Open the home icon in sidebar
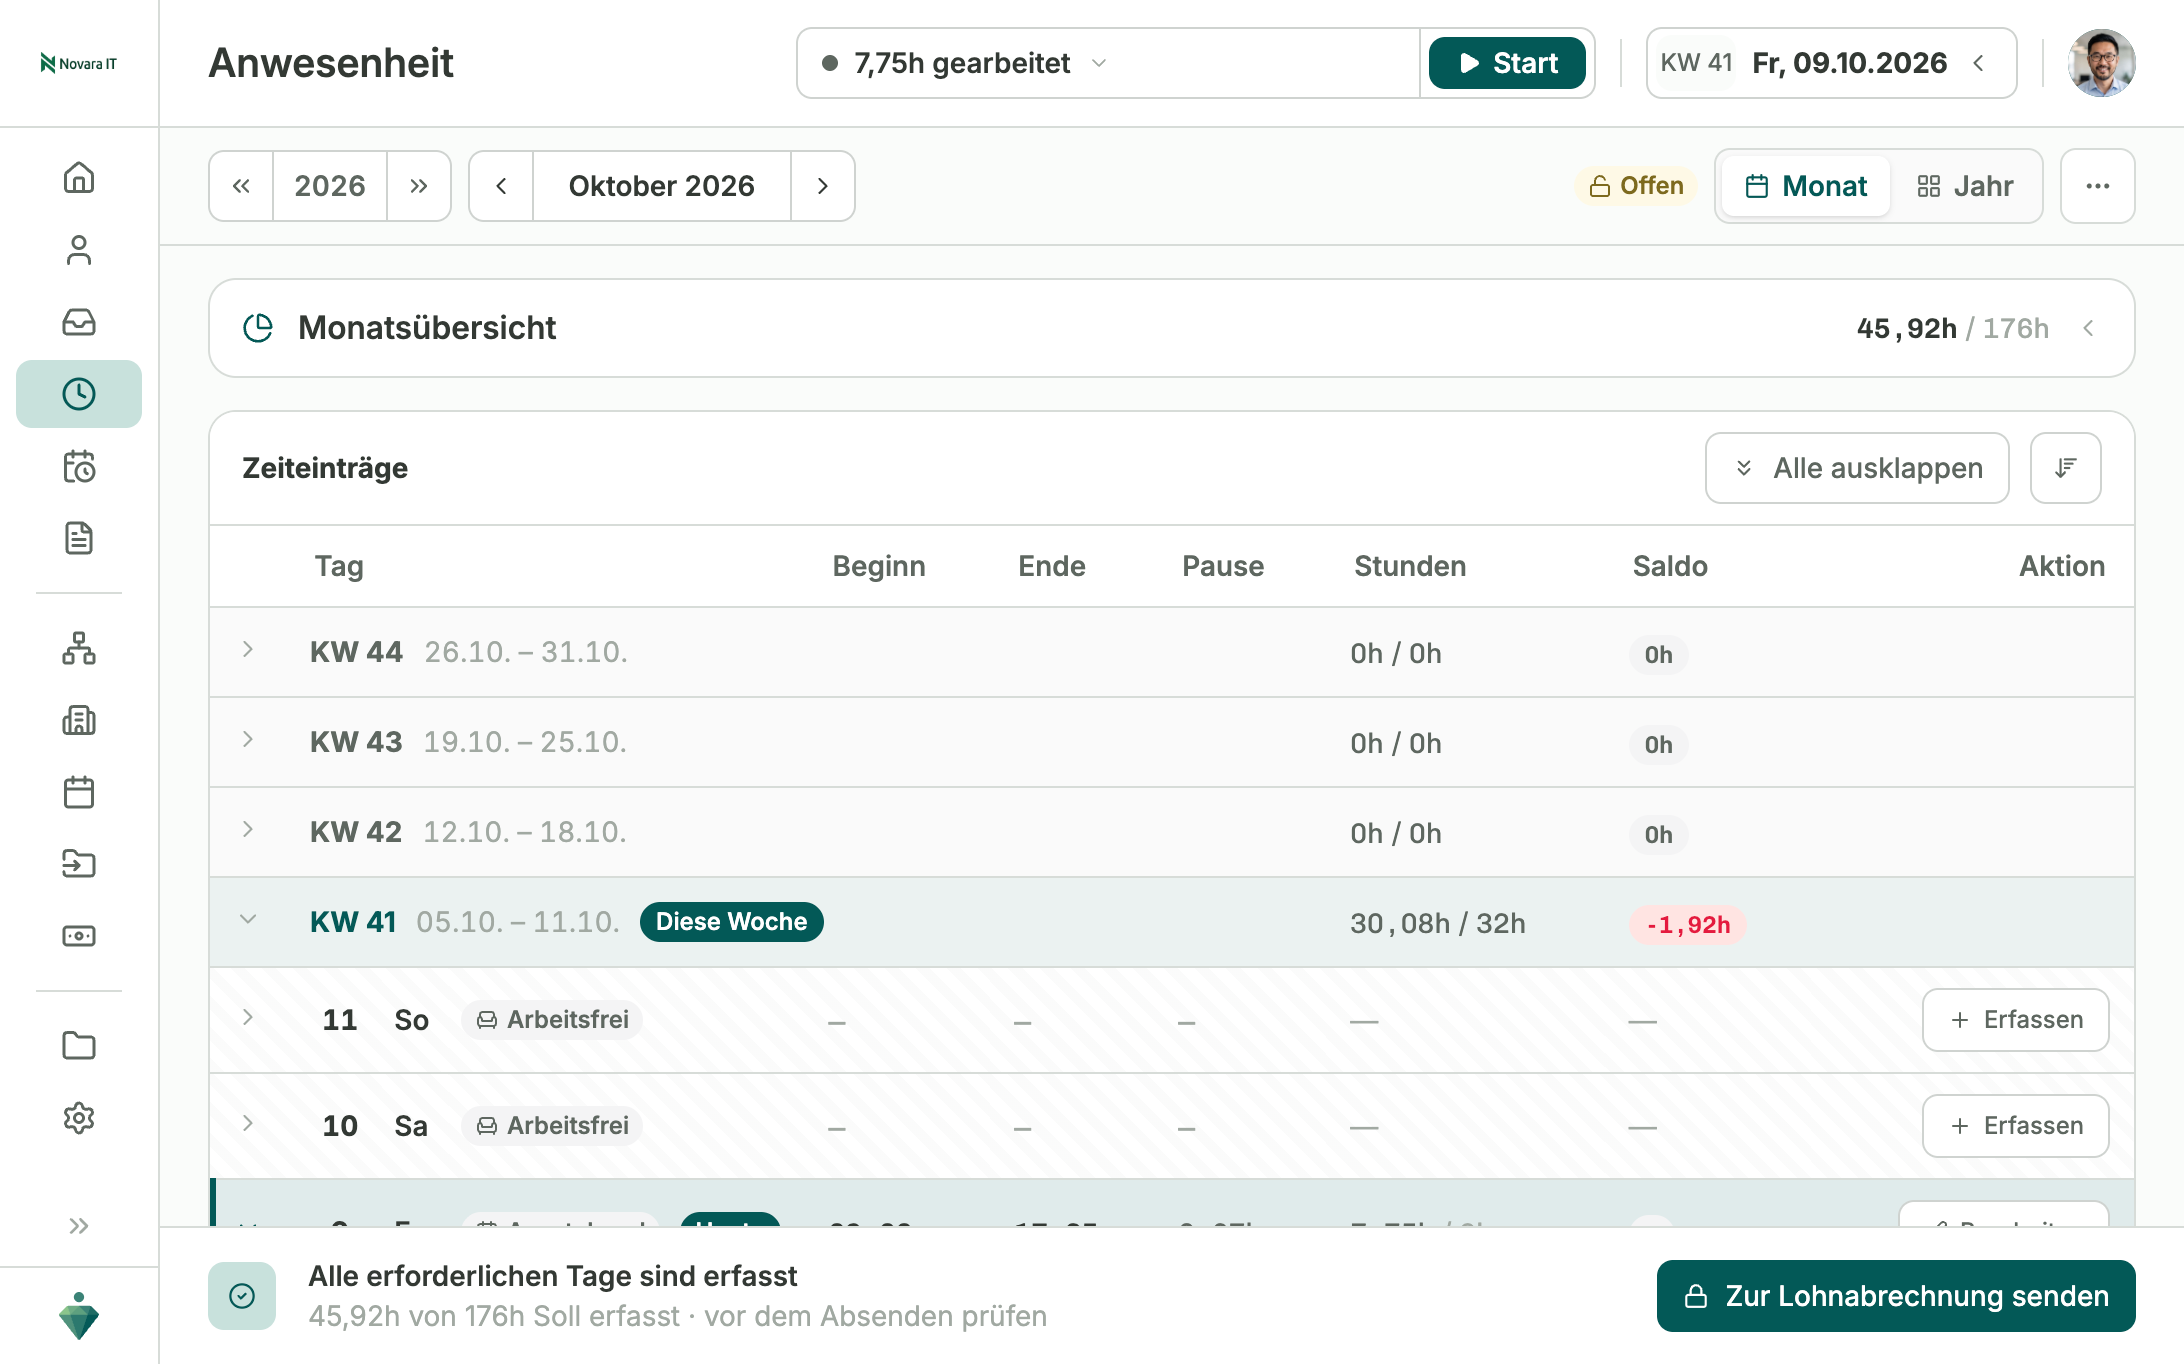Screen dimensions: 2184x1364 (79, 178)
